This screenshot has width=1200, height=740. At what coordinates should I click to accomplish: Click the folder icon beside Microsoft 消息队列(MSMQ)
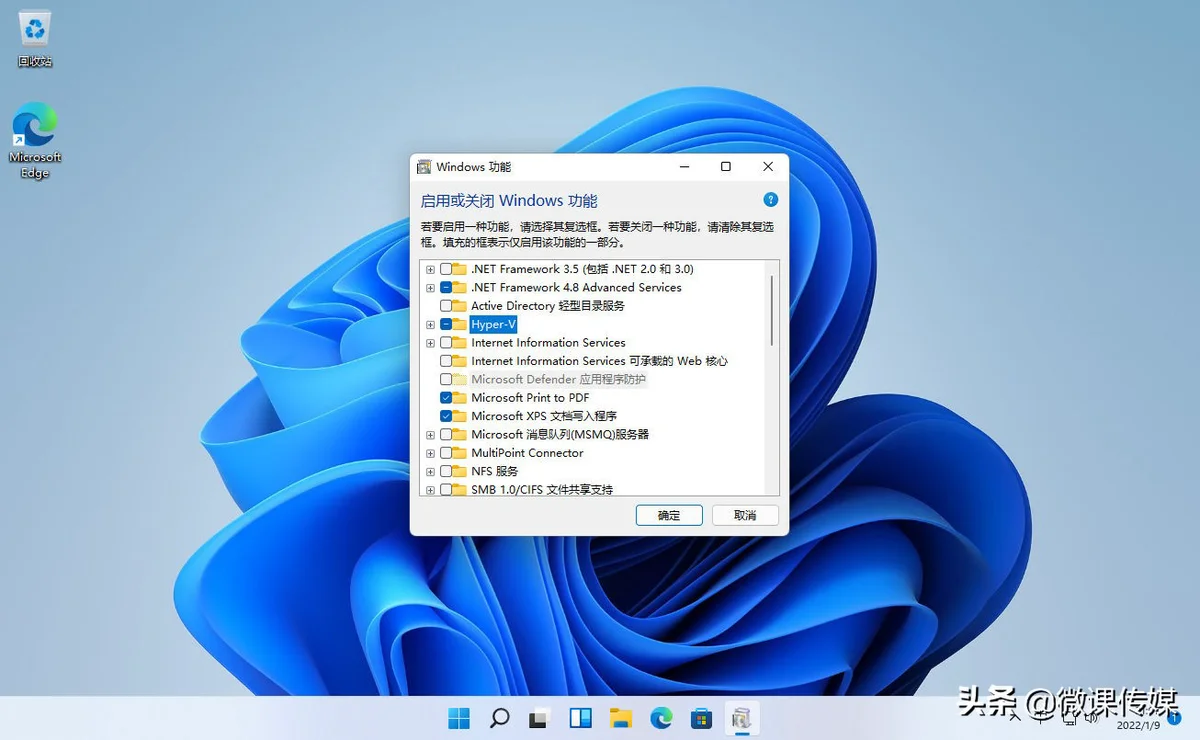coord(460,435)
